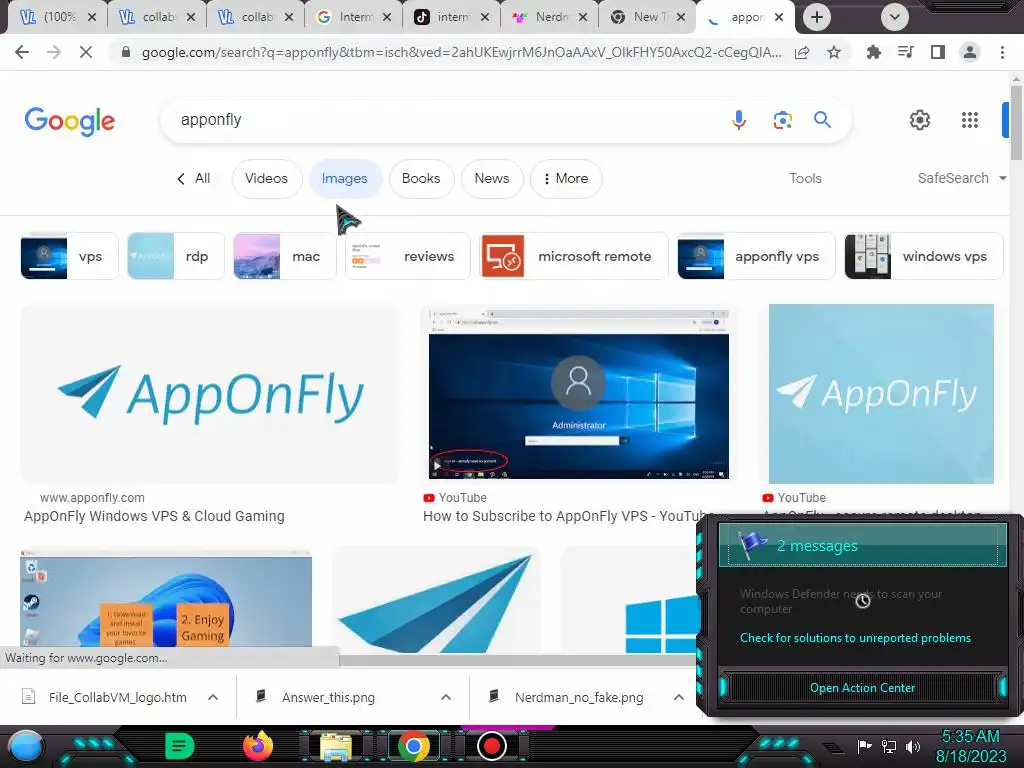Open AppOnFly Windows VPS & Cloud Gaming link
1024x768 pixels.
[x=154, y=516]
